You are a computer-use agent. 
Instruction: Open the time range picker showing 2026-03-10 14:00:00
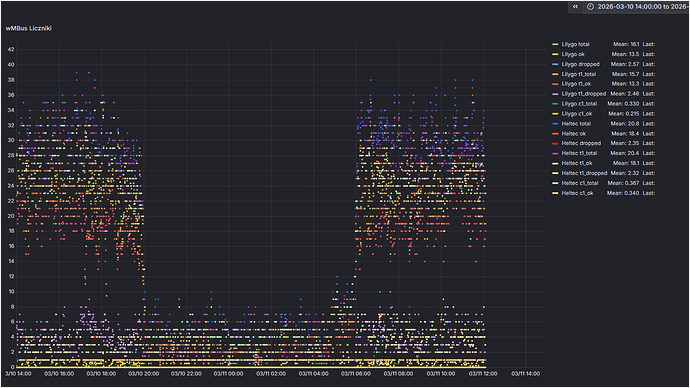tap(637, 7)
